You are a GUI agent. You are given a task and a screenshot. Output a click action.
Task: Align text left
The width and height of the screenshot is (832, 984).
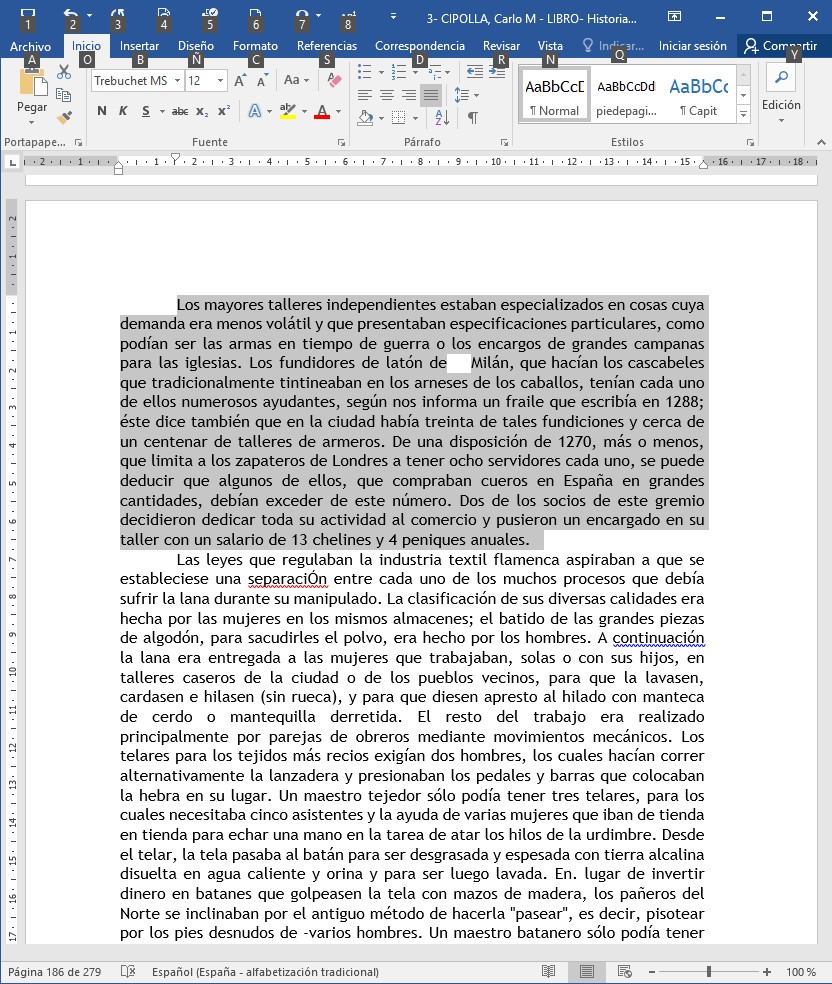coord(365,95)
